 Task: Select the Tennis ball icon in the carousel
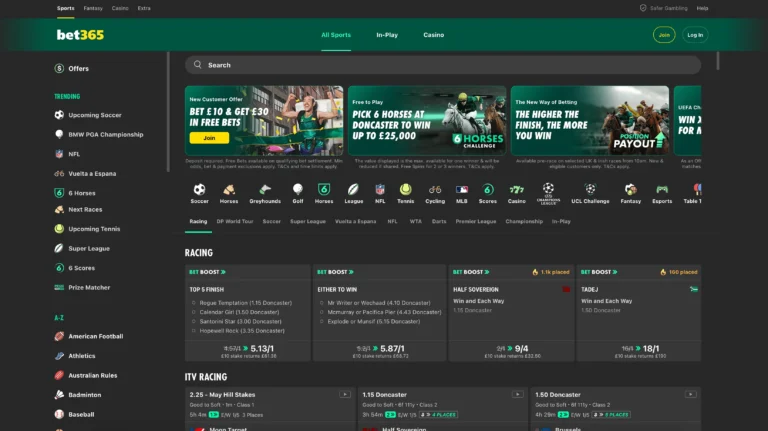406,193
